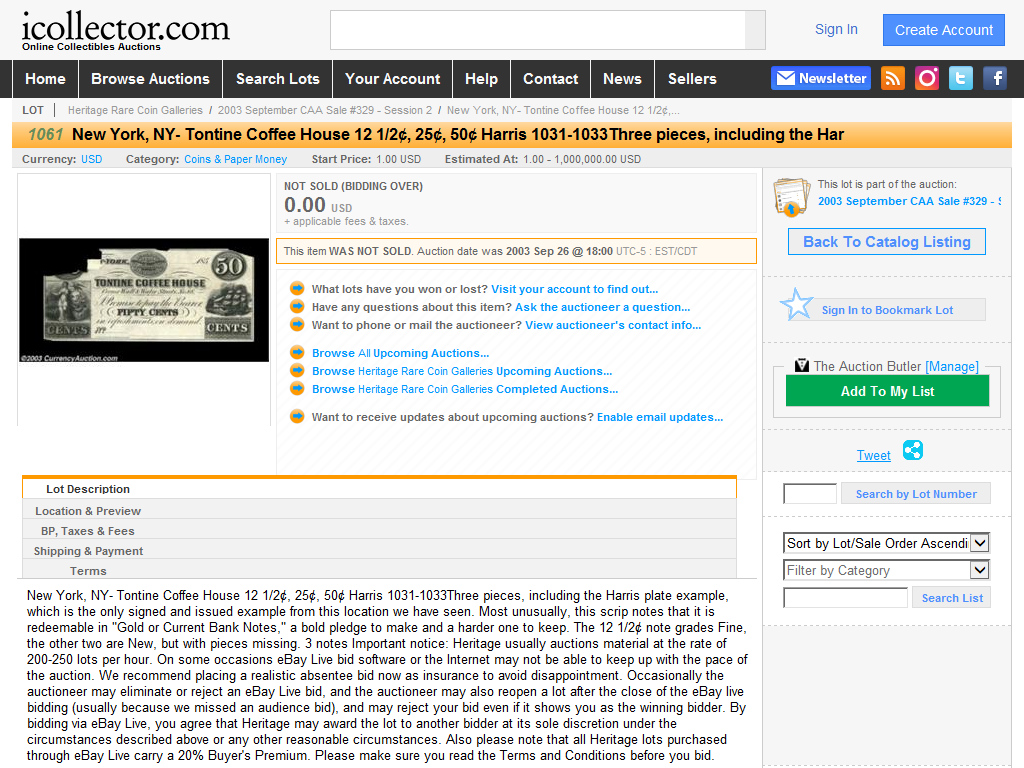Image resolution: width=1024 pixels, height=768 pixels.
Task: Open the Contact page
Action: pos(551,79)
